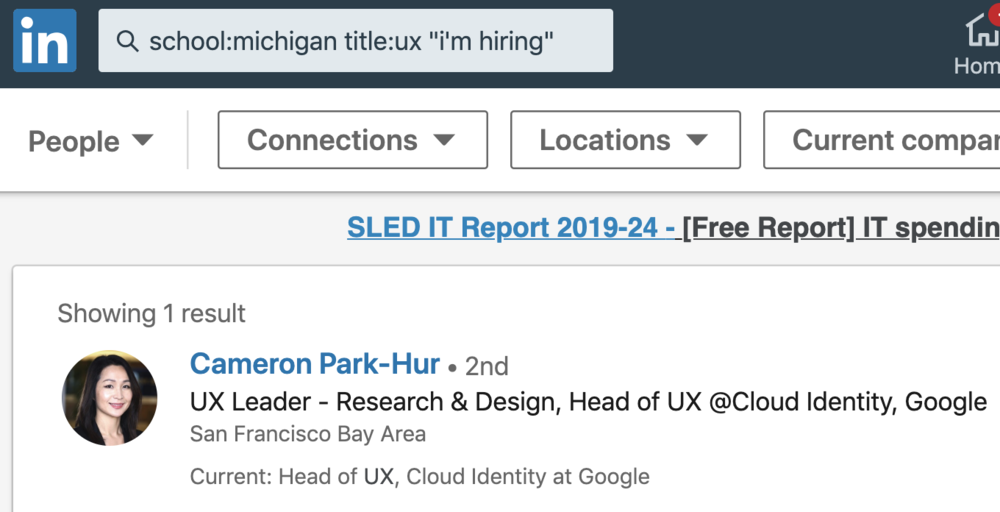Screen dimensions: 1000x512
Task: Open the SLED IT Report 2019-24 link
Action: (x=511, y=228)
